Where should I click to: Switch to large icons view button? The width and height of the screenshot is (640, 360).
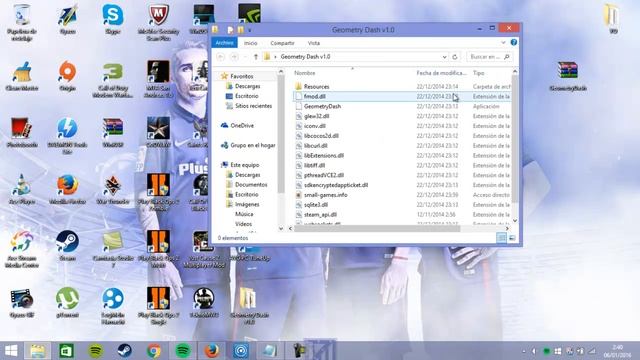coord(512,238)
